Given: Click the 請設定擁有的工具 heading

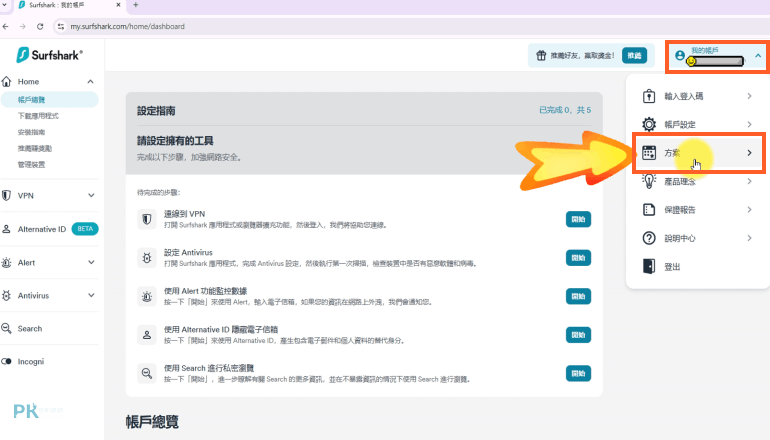Looking at the screenshot, I should (175, 141).
